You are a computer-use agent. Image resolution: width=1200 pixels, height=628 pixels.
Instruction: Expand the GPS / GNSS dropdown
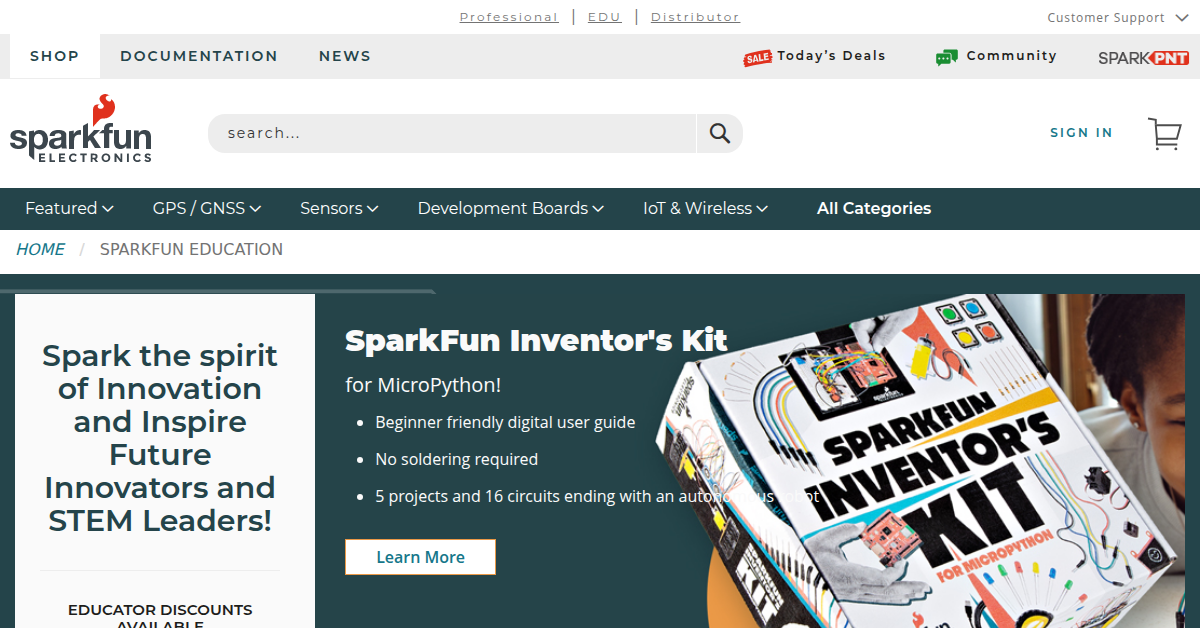click(x=206, y=208)
